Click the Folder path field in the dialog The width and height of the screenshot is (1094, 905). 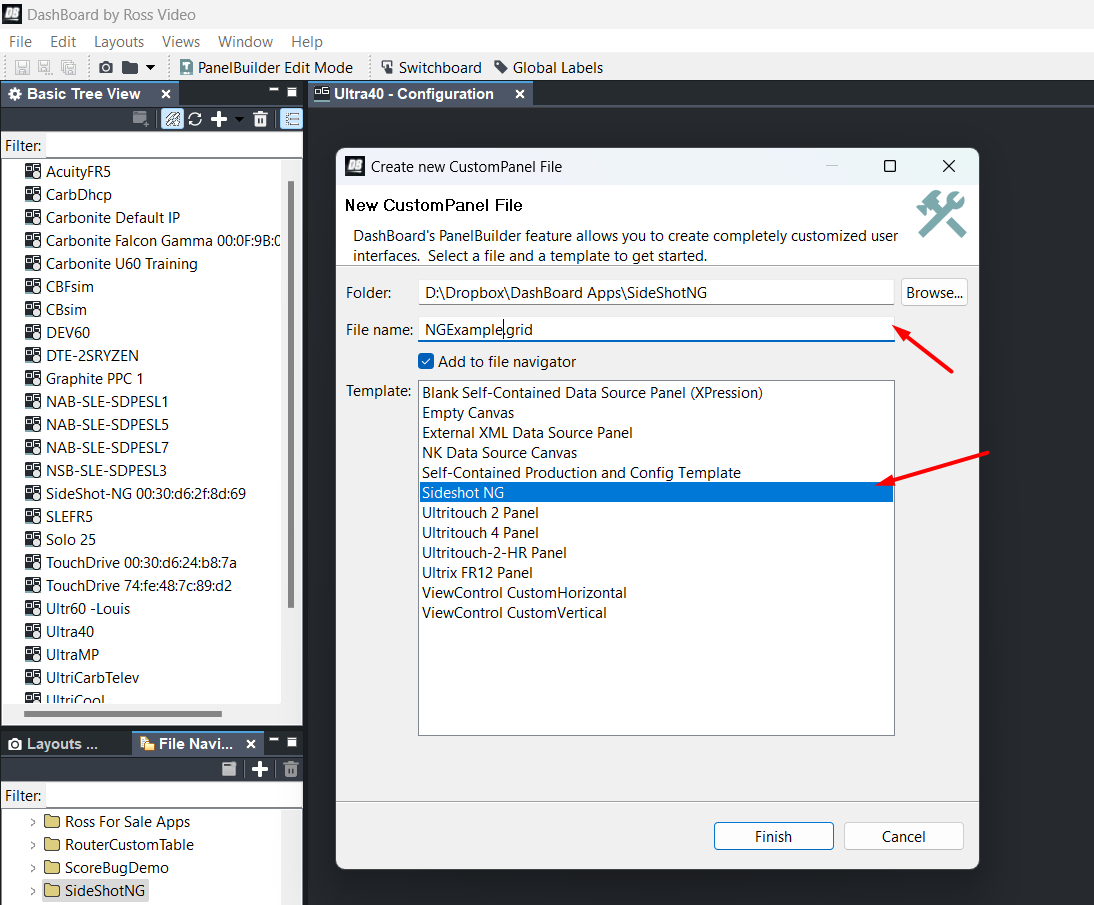pyautogui.click(x=656, y=293)
